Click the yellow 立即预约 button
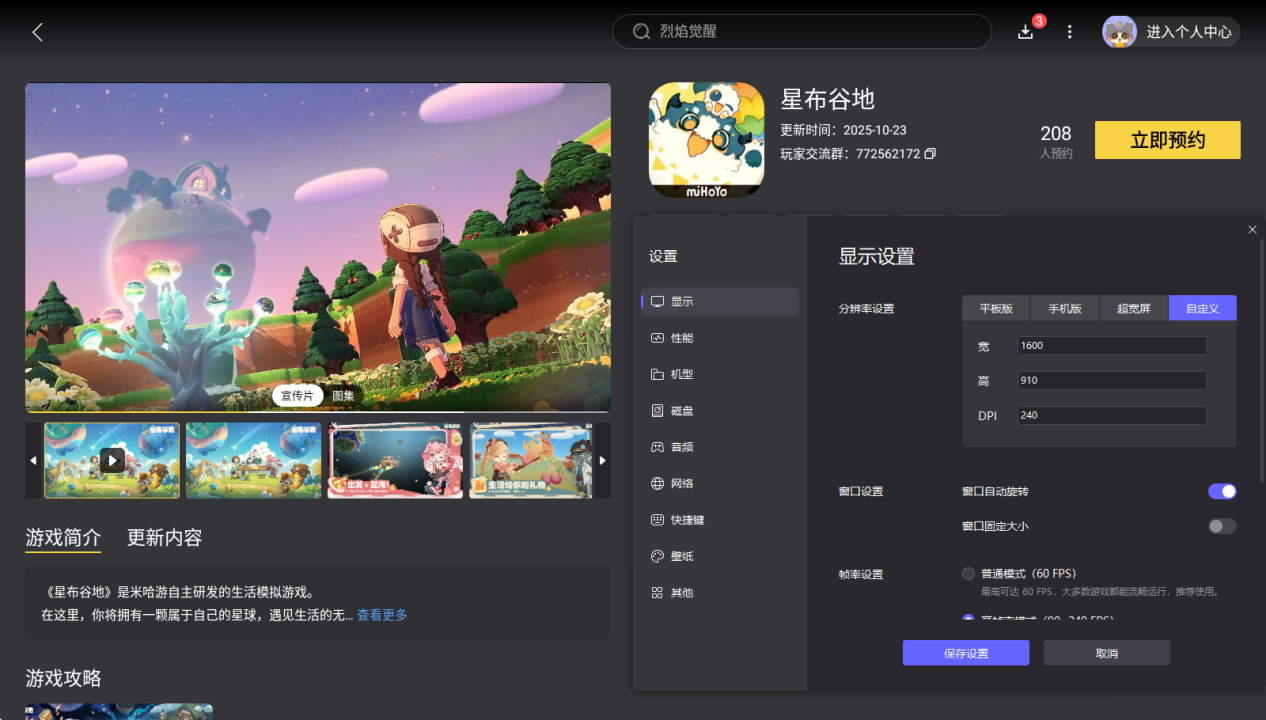 click(1168, 140)
